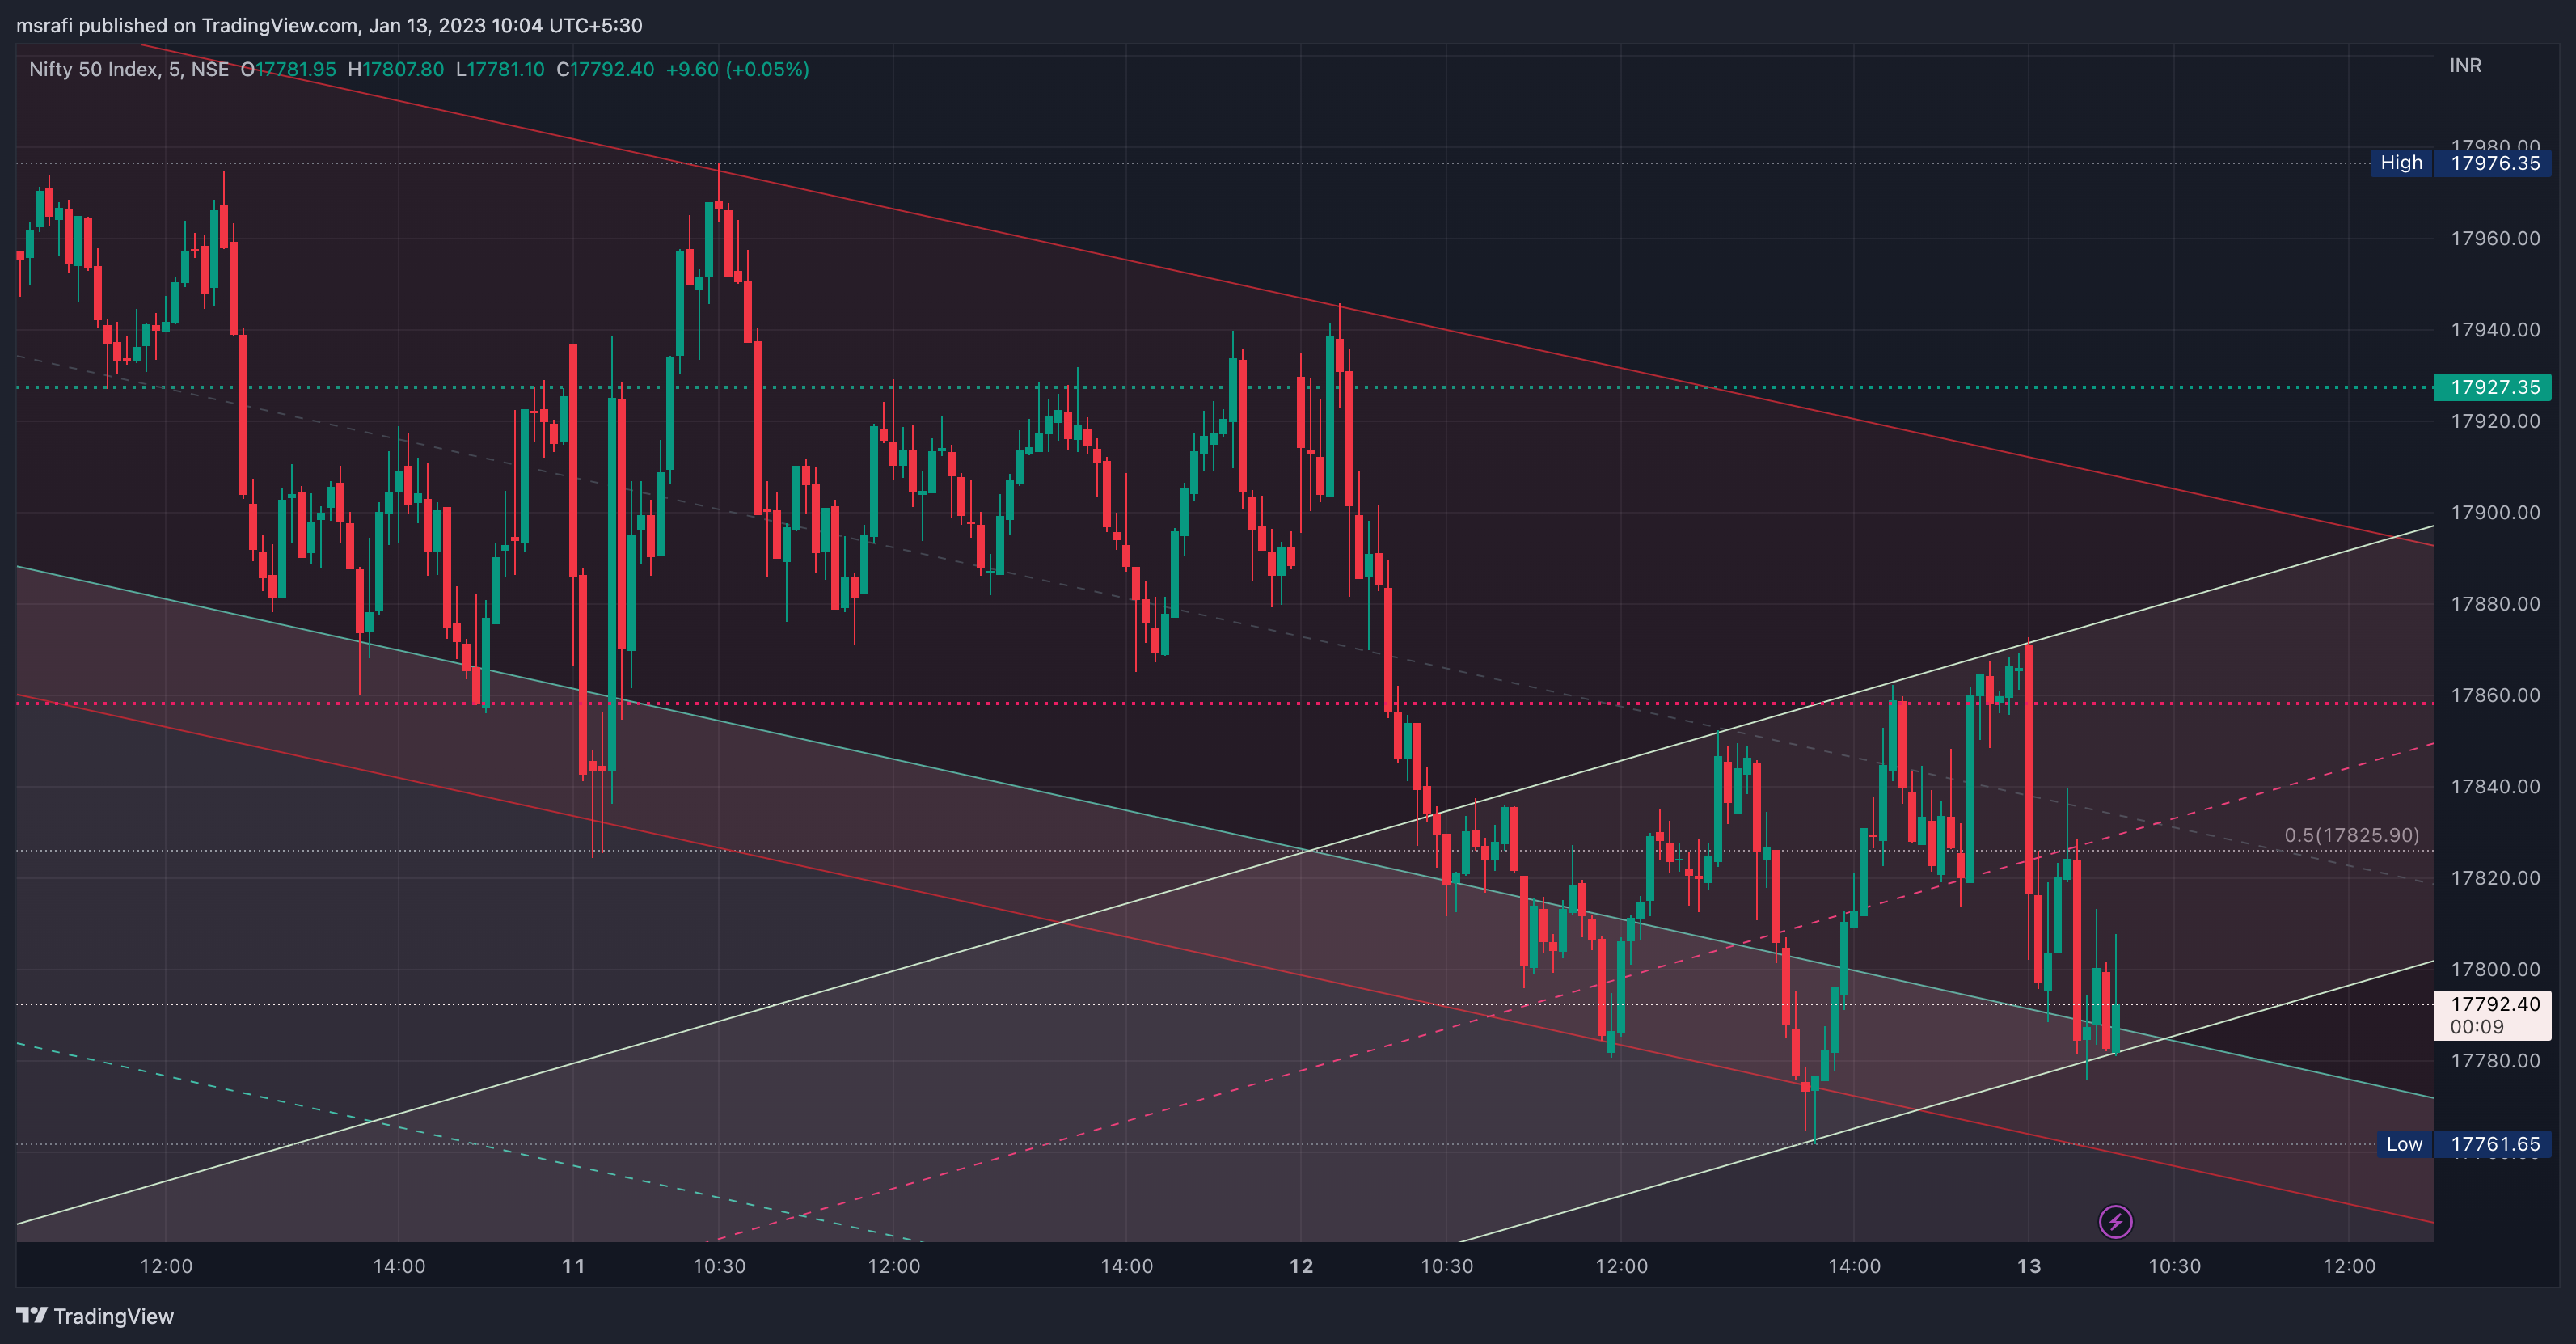
Task: Click the 17780.00 price axis value
Action: [2495, 1061]
